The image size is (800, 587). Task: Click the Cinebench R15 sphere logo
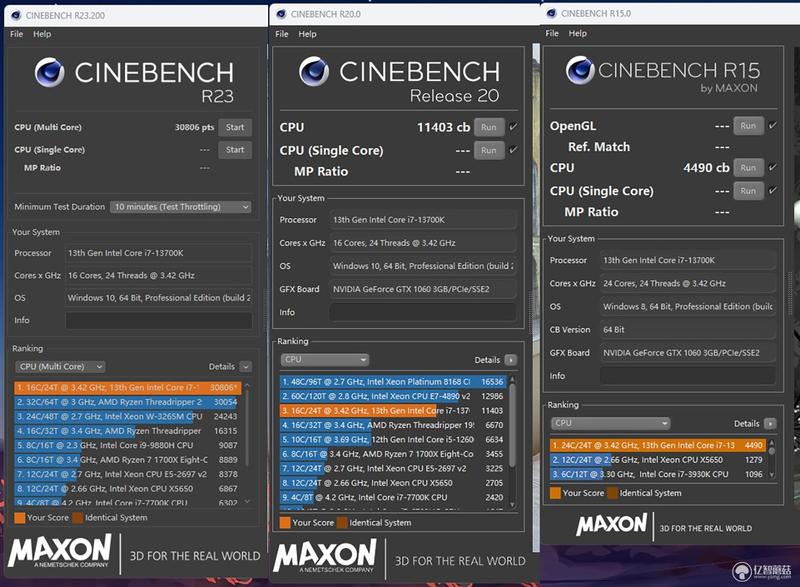pyautogui.click(x=580, y=70)
